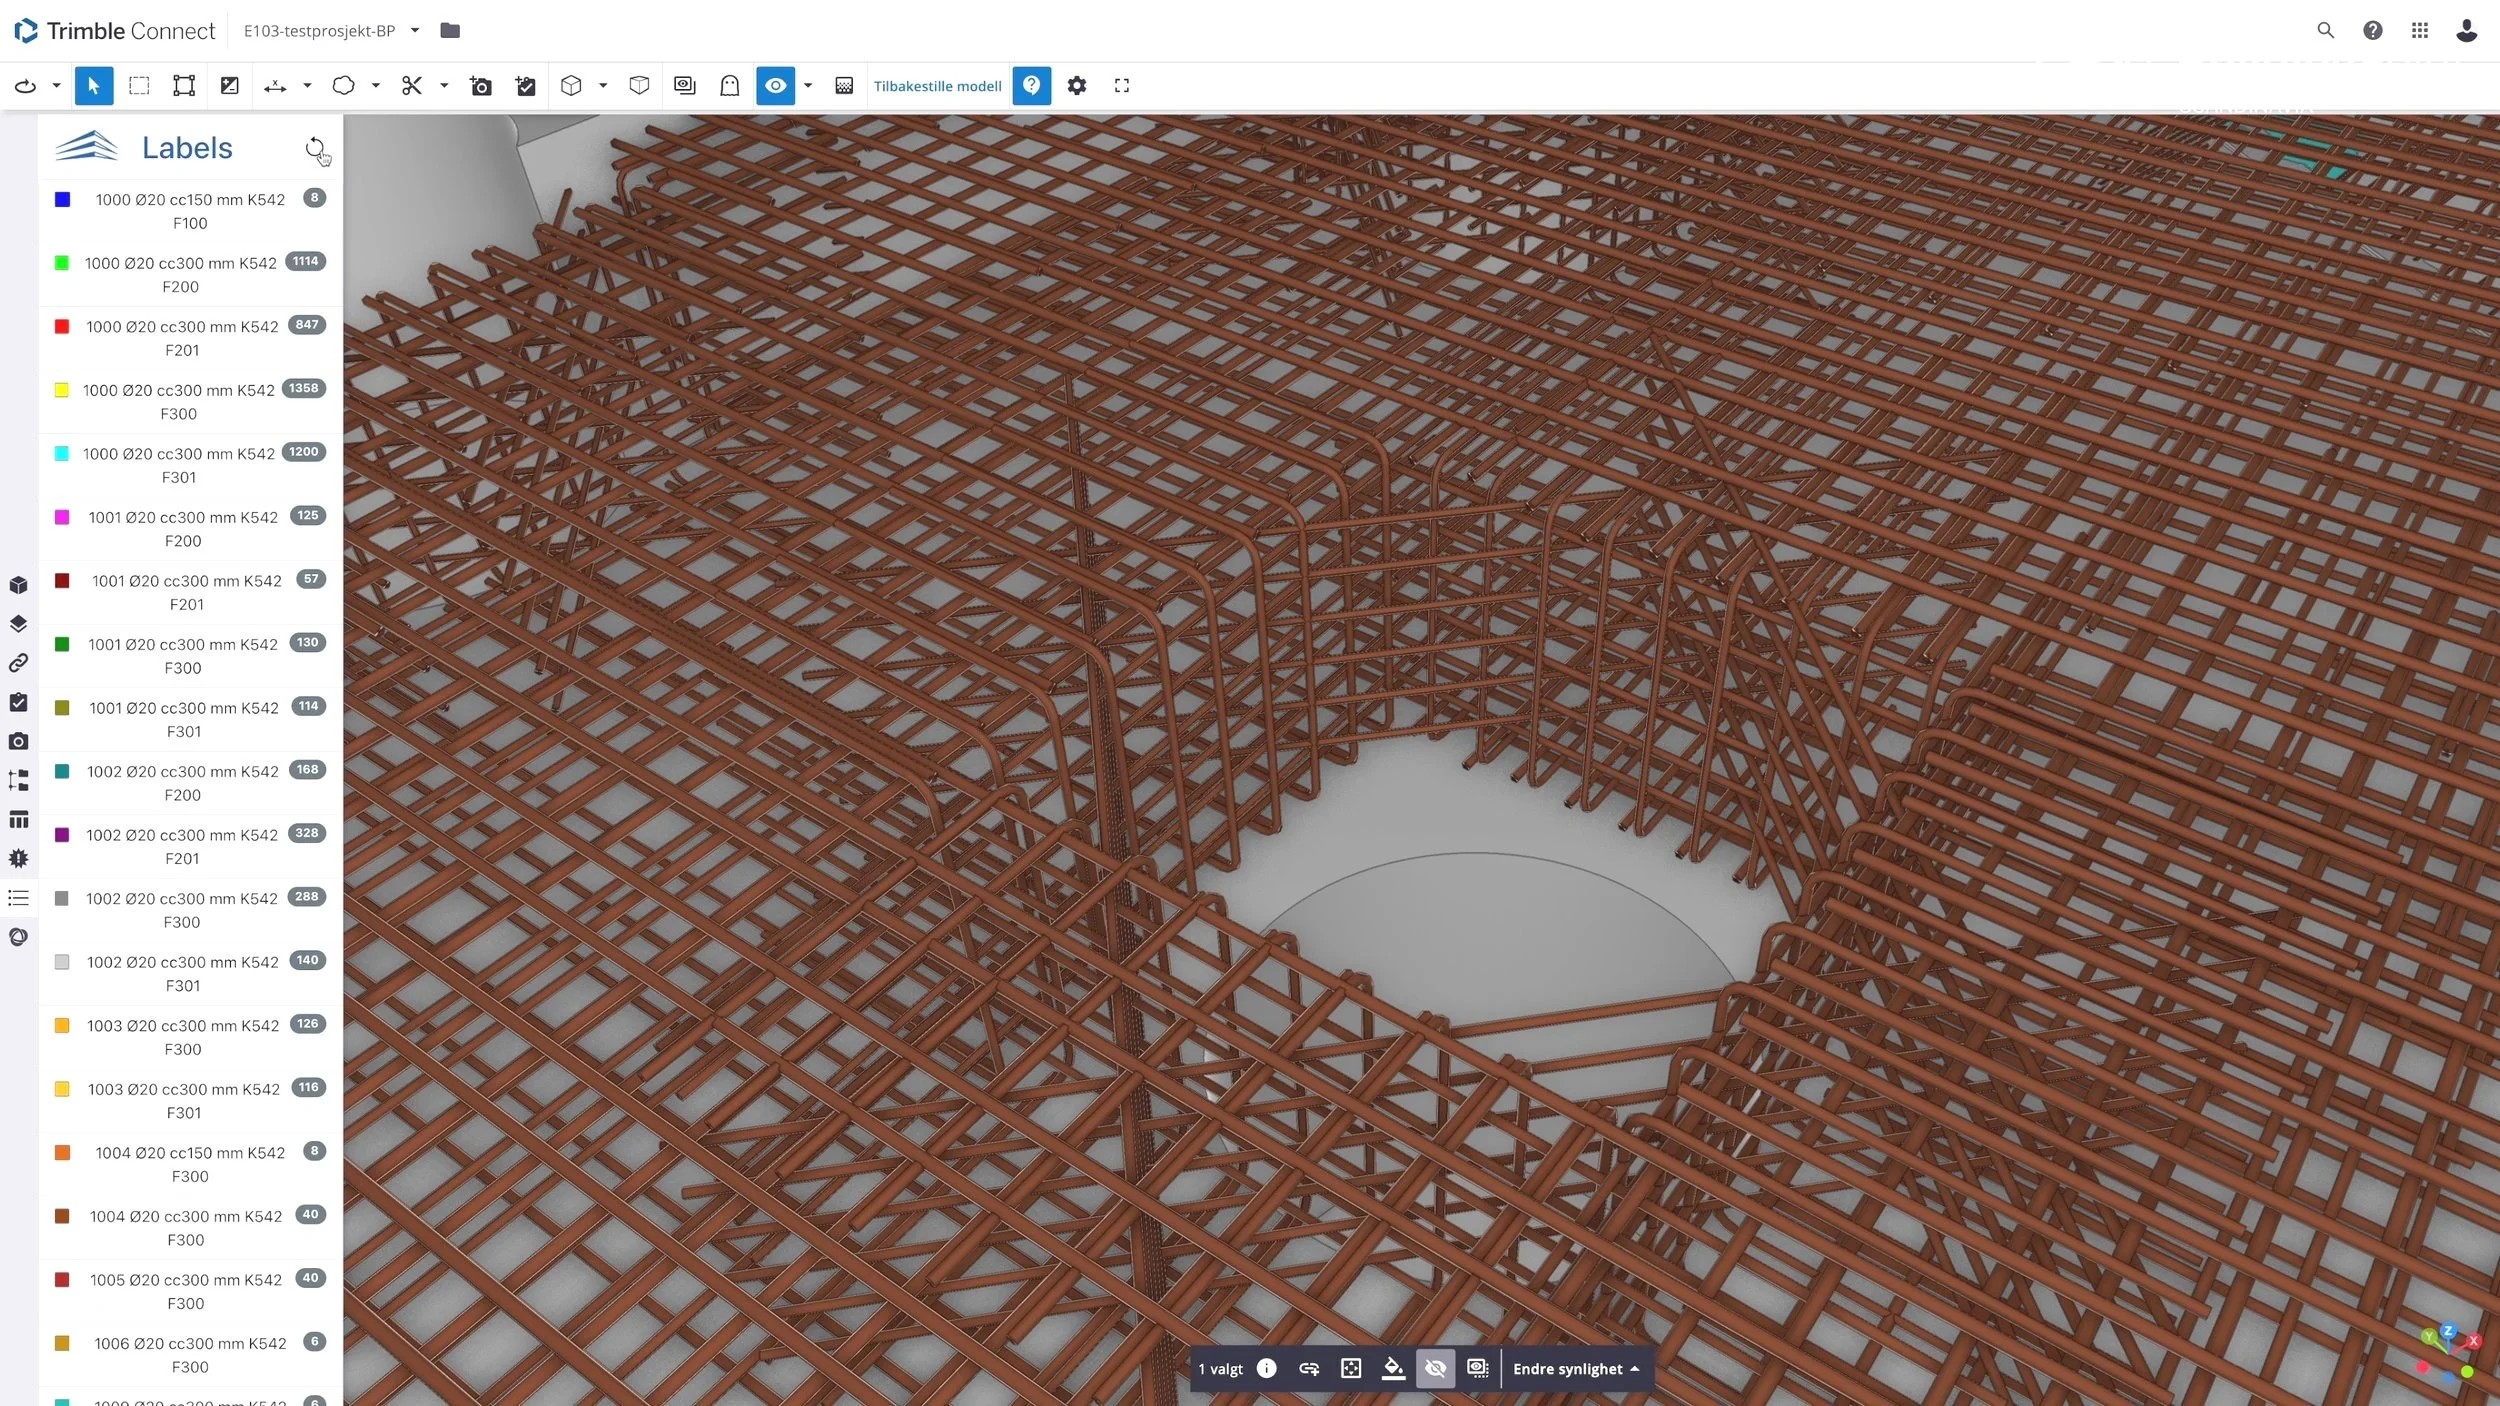Show info for the selected object
2500x1406 pixels.
1267,1368
